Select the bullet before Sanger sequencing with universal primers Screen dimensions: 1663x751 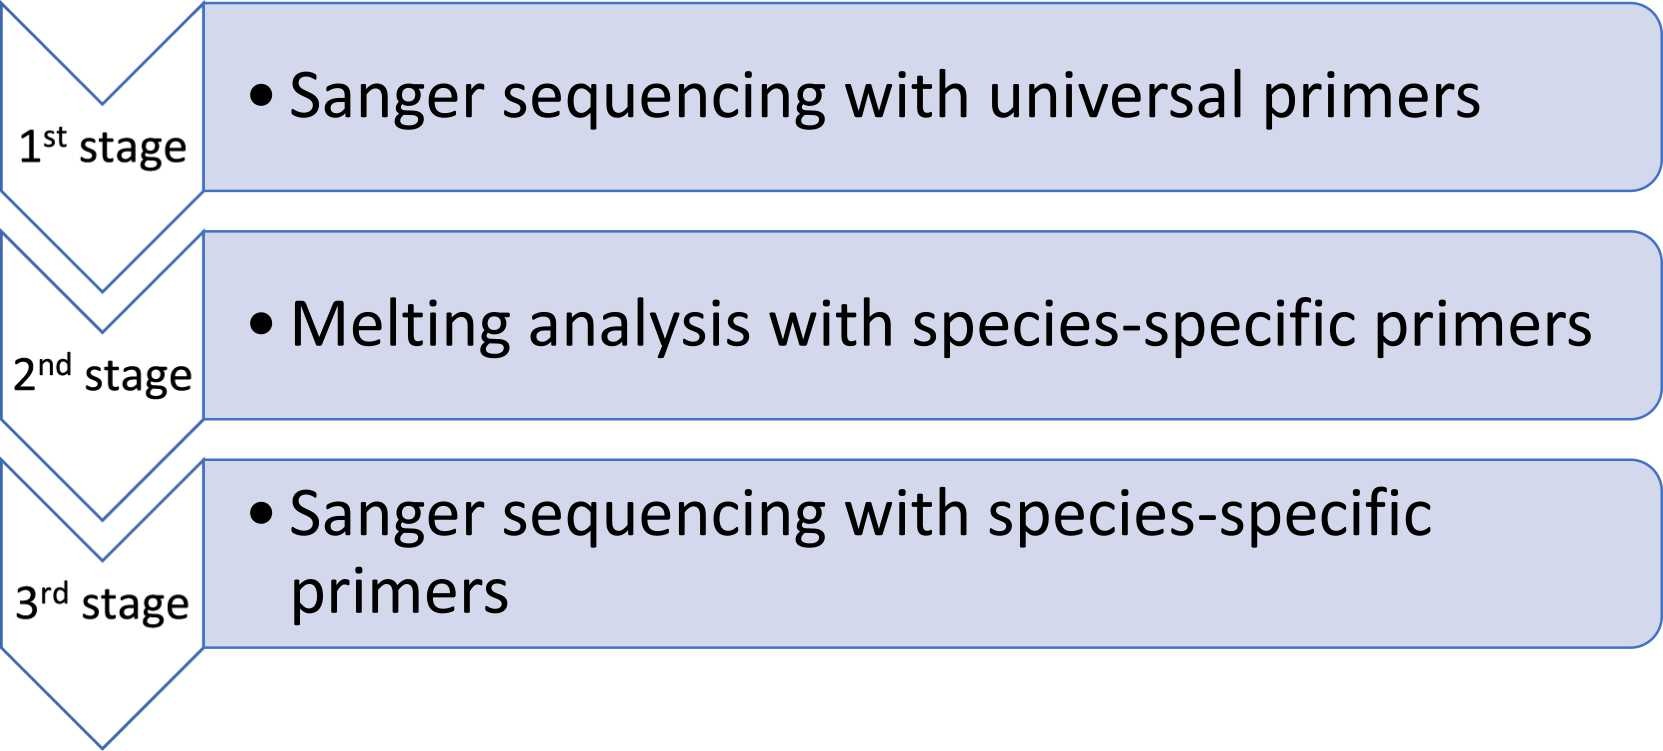pos(262,97)
